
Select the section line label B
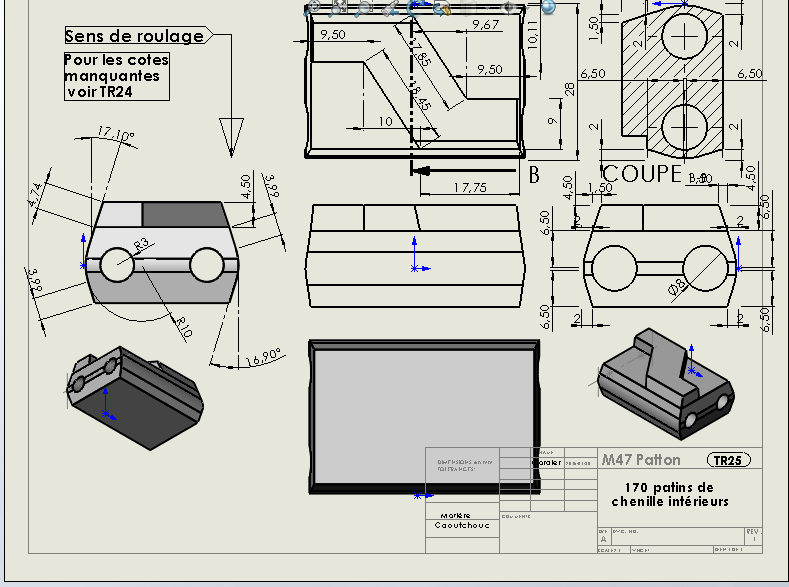point(534,175)
